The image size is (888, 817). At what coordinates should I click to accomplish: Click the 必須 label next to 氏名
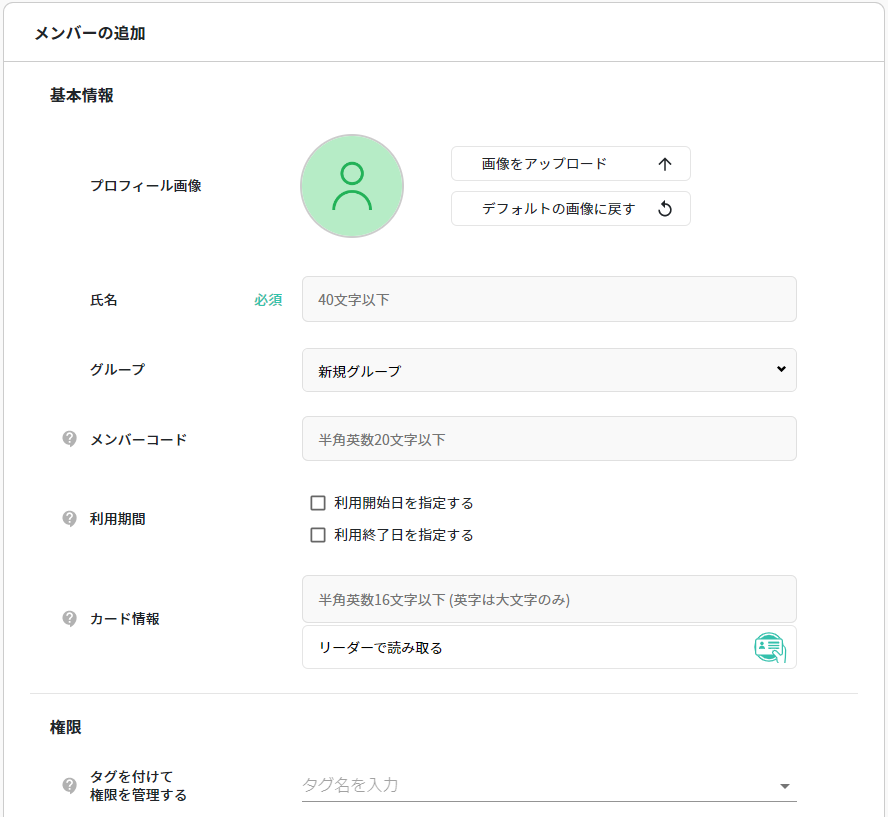266,299
